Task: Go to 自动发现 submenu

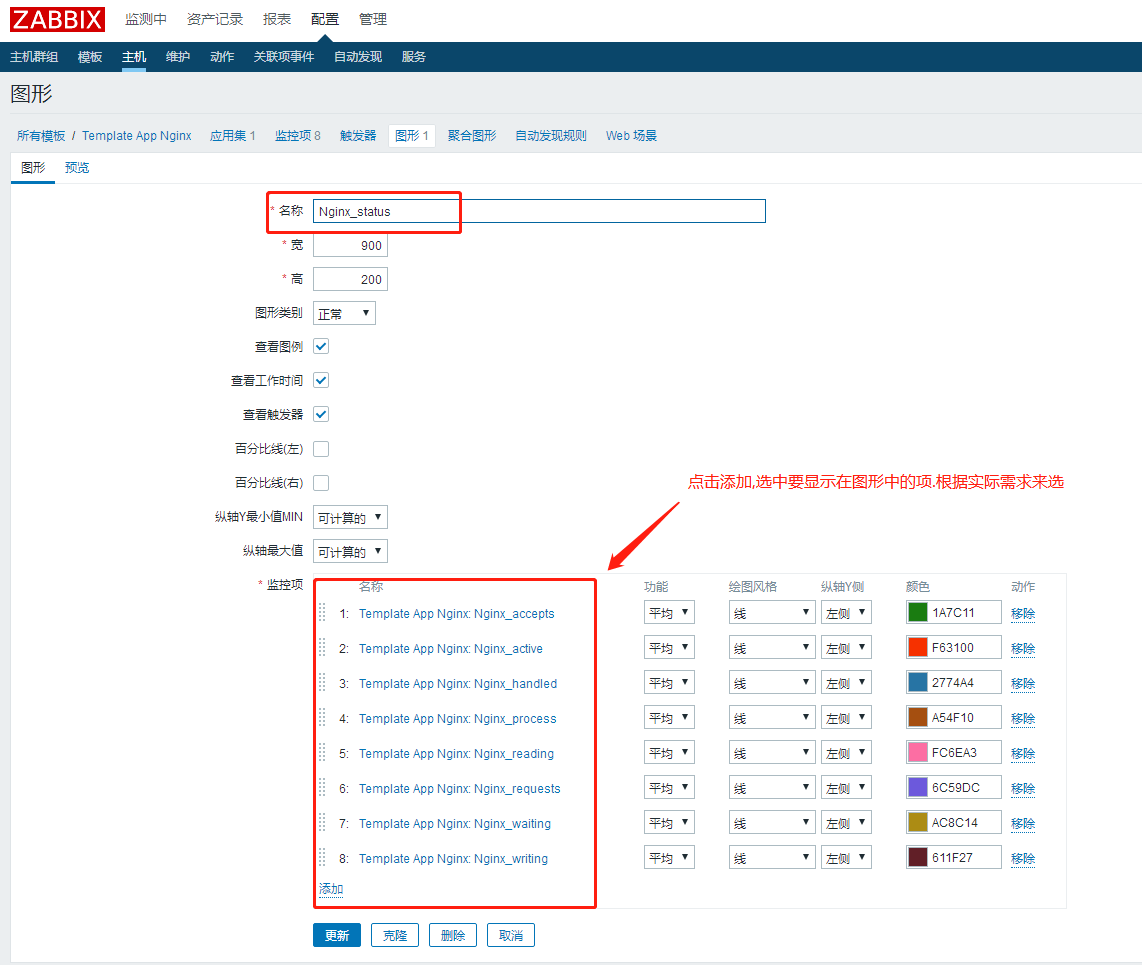Action: tap(358, 57)
